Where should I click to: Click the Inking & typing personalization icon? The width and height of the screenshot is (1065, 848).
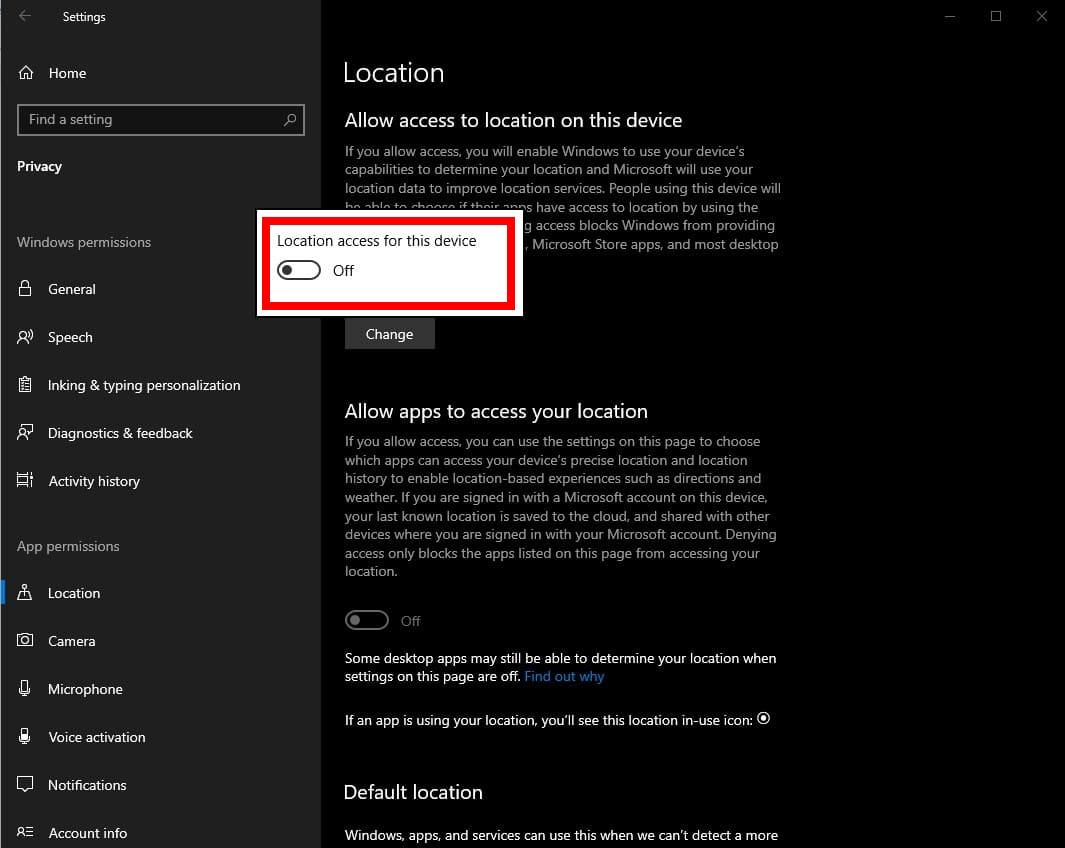[26, 385]
